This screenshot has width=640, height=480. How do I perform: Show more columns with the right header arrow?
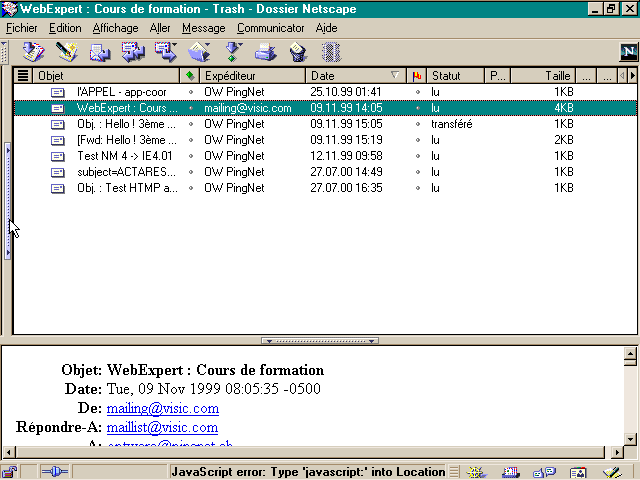pyautogui.click(x=633, y=76)
